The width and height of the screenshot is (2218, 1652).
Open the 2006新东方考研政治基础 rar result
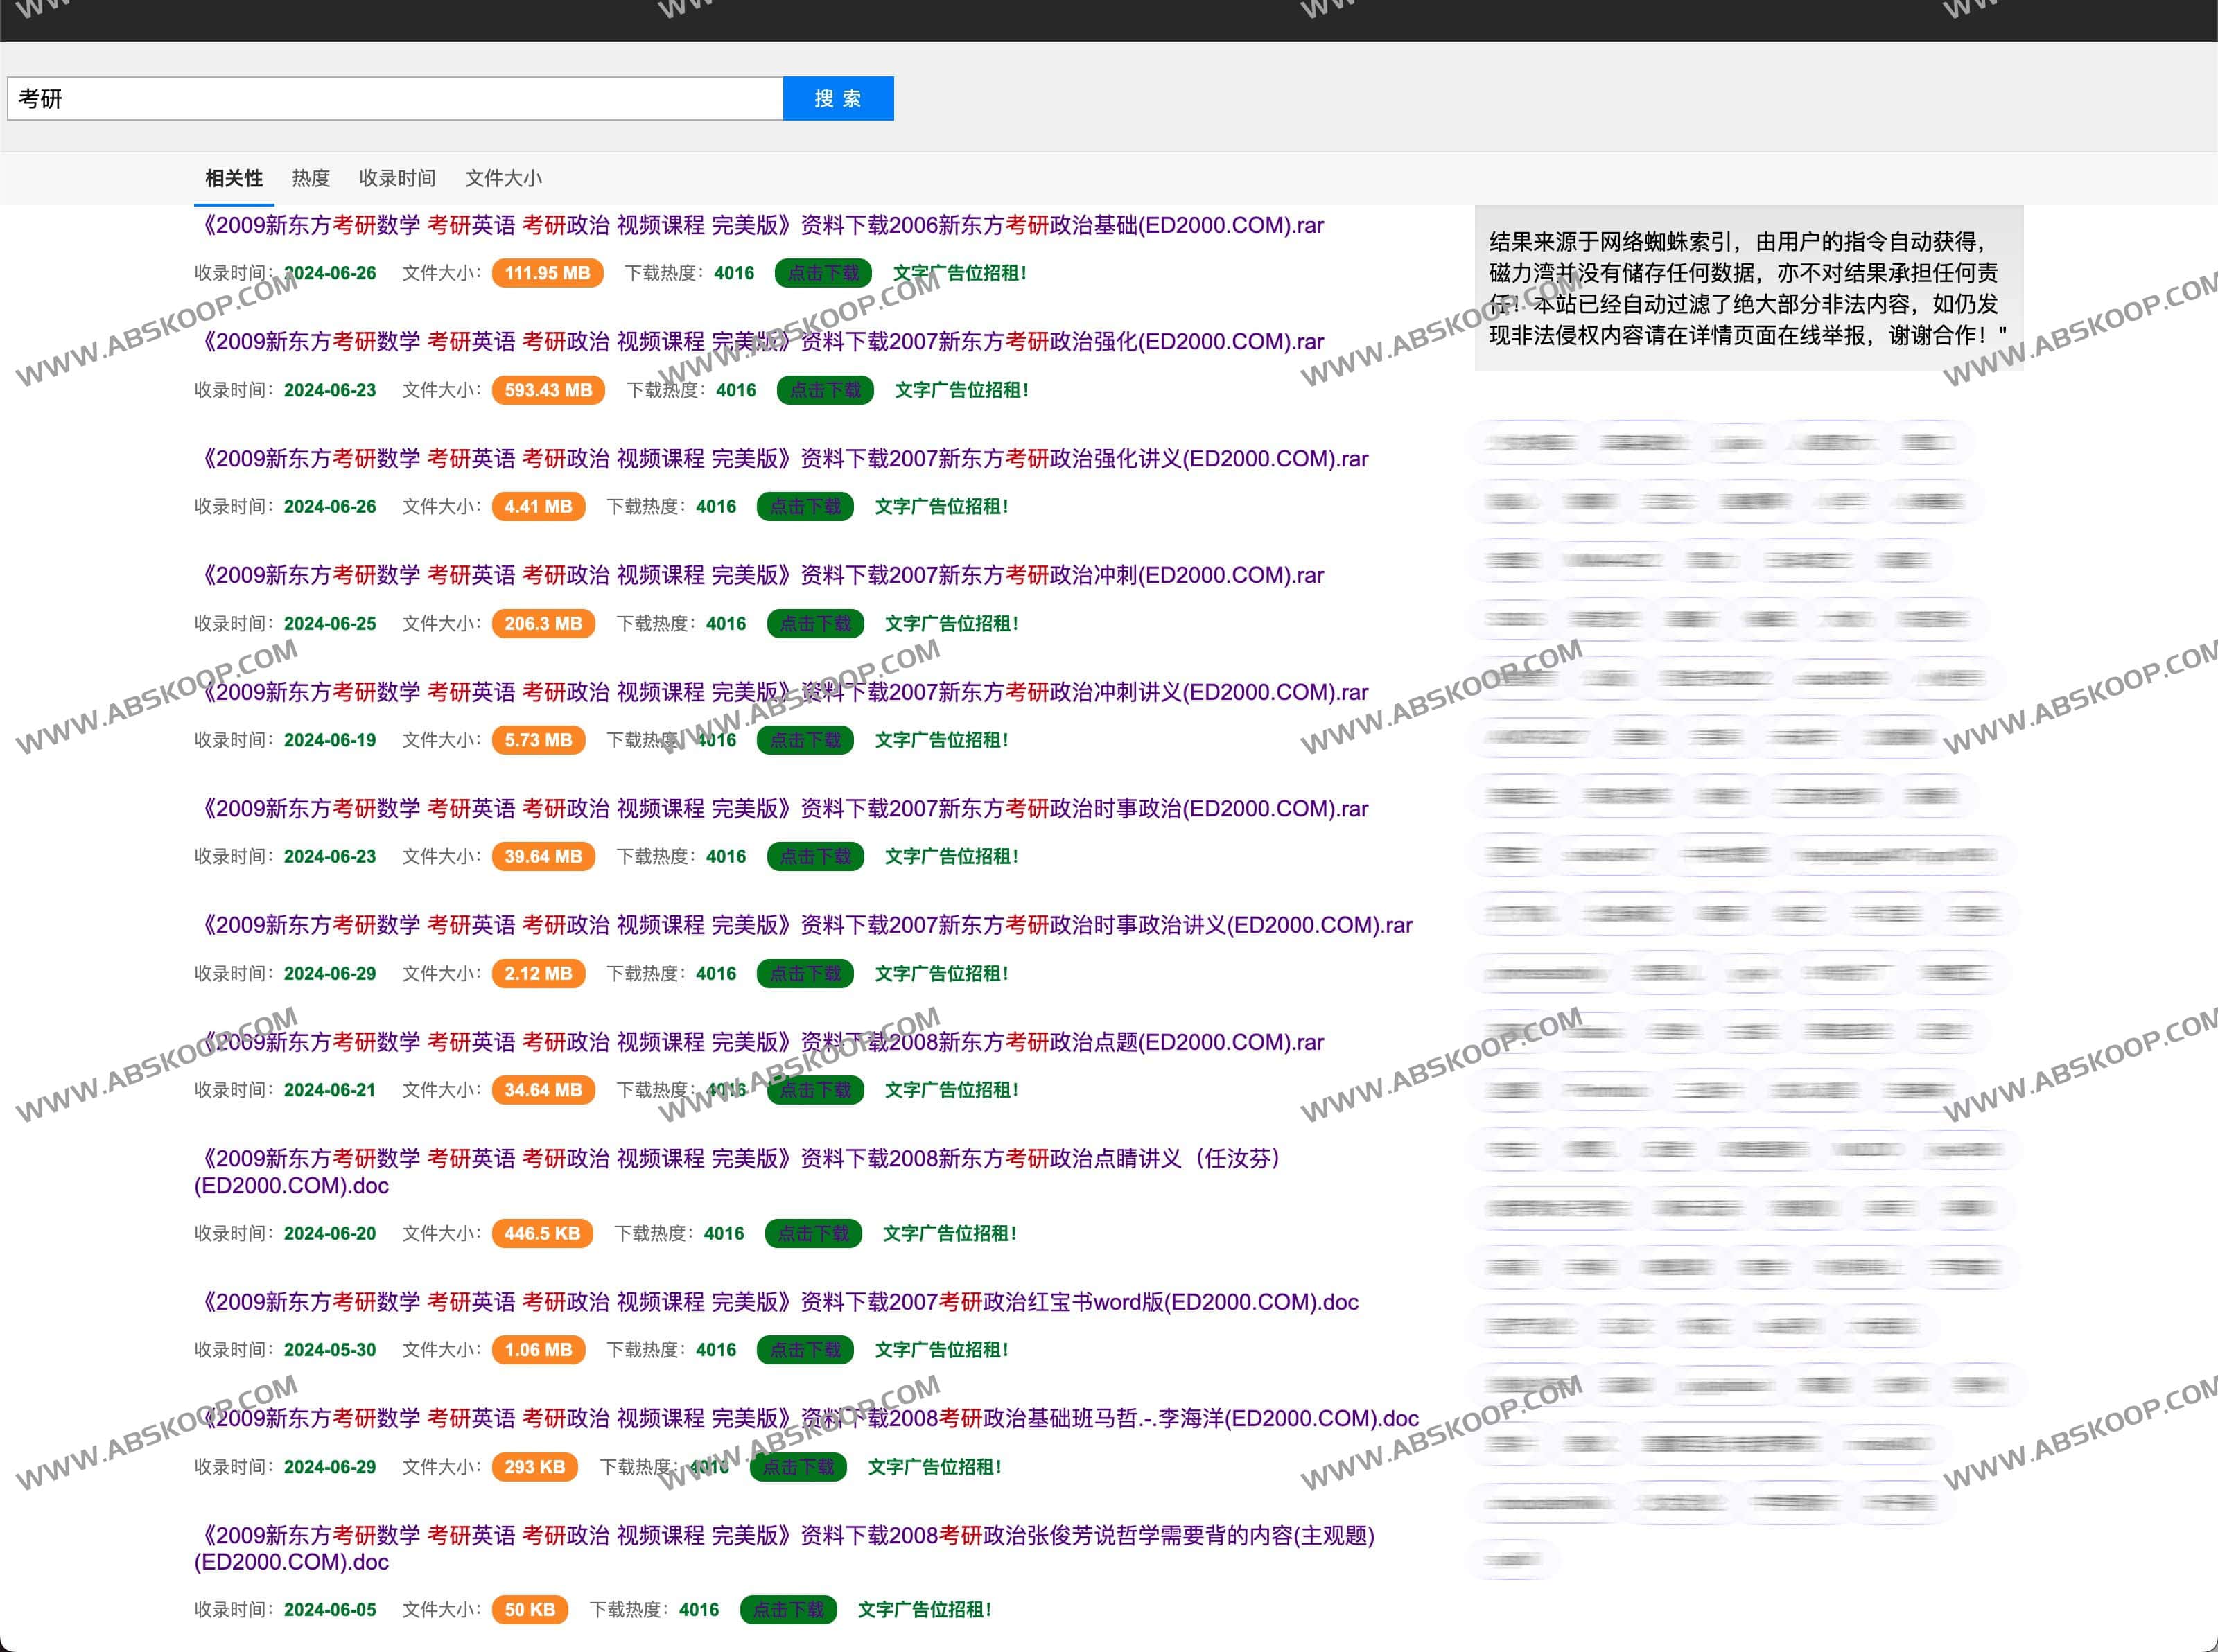763,225
